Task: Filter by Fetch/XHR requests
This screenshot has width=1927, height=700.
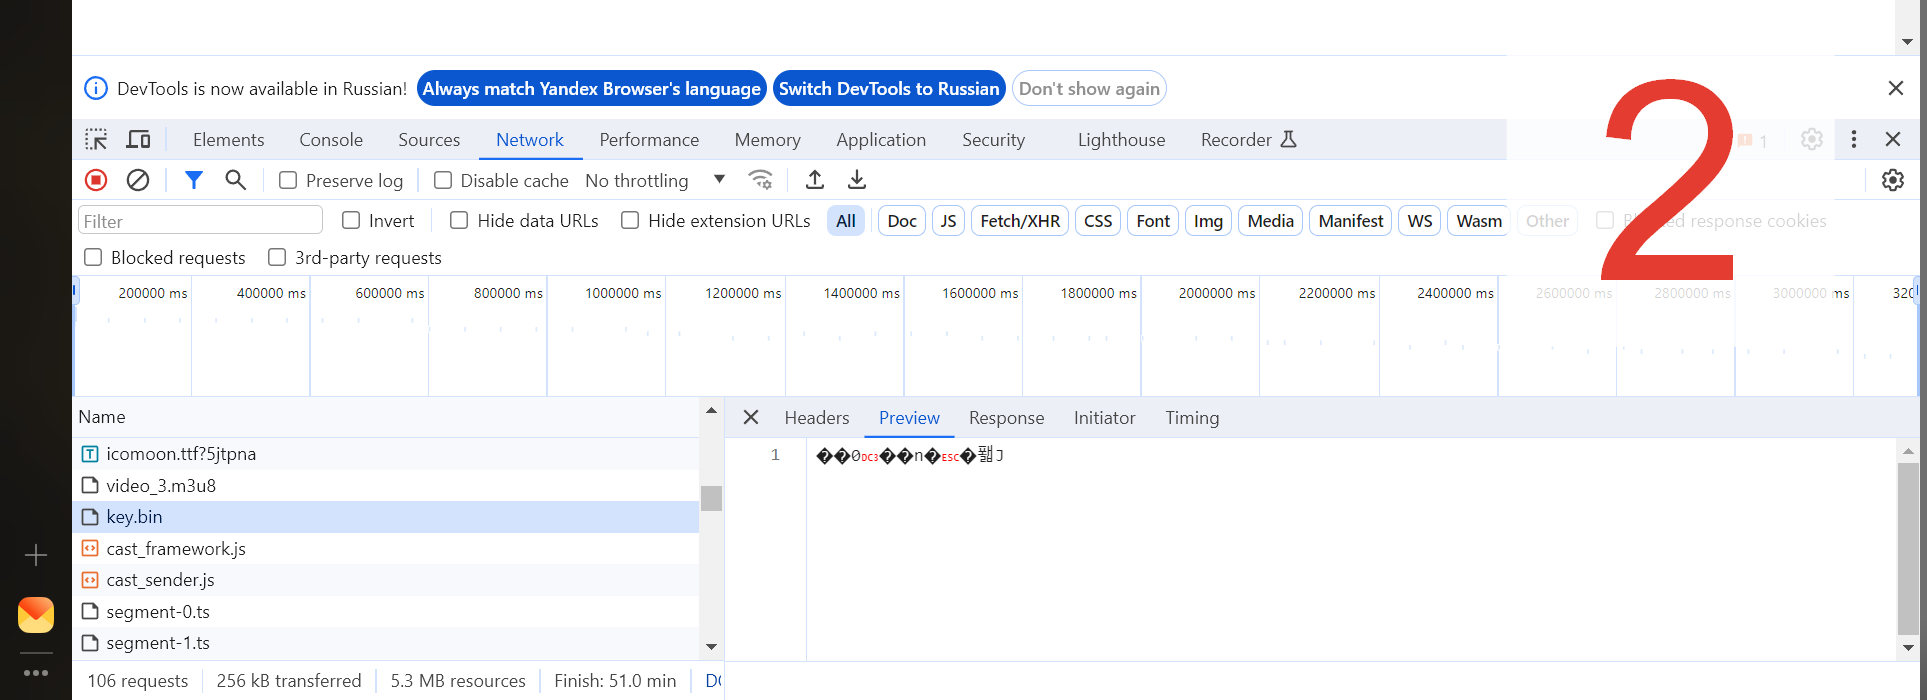Action: [1020, 221]
